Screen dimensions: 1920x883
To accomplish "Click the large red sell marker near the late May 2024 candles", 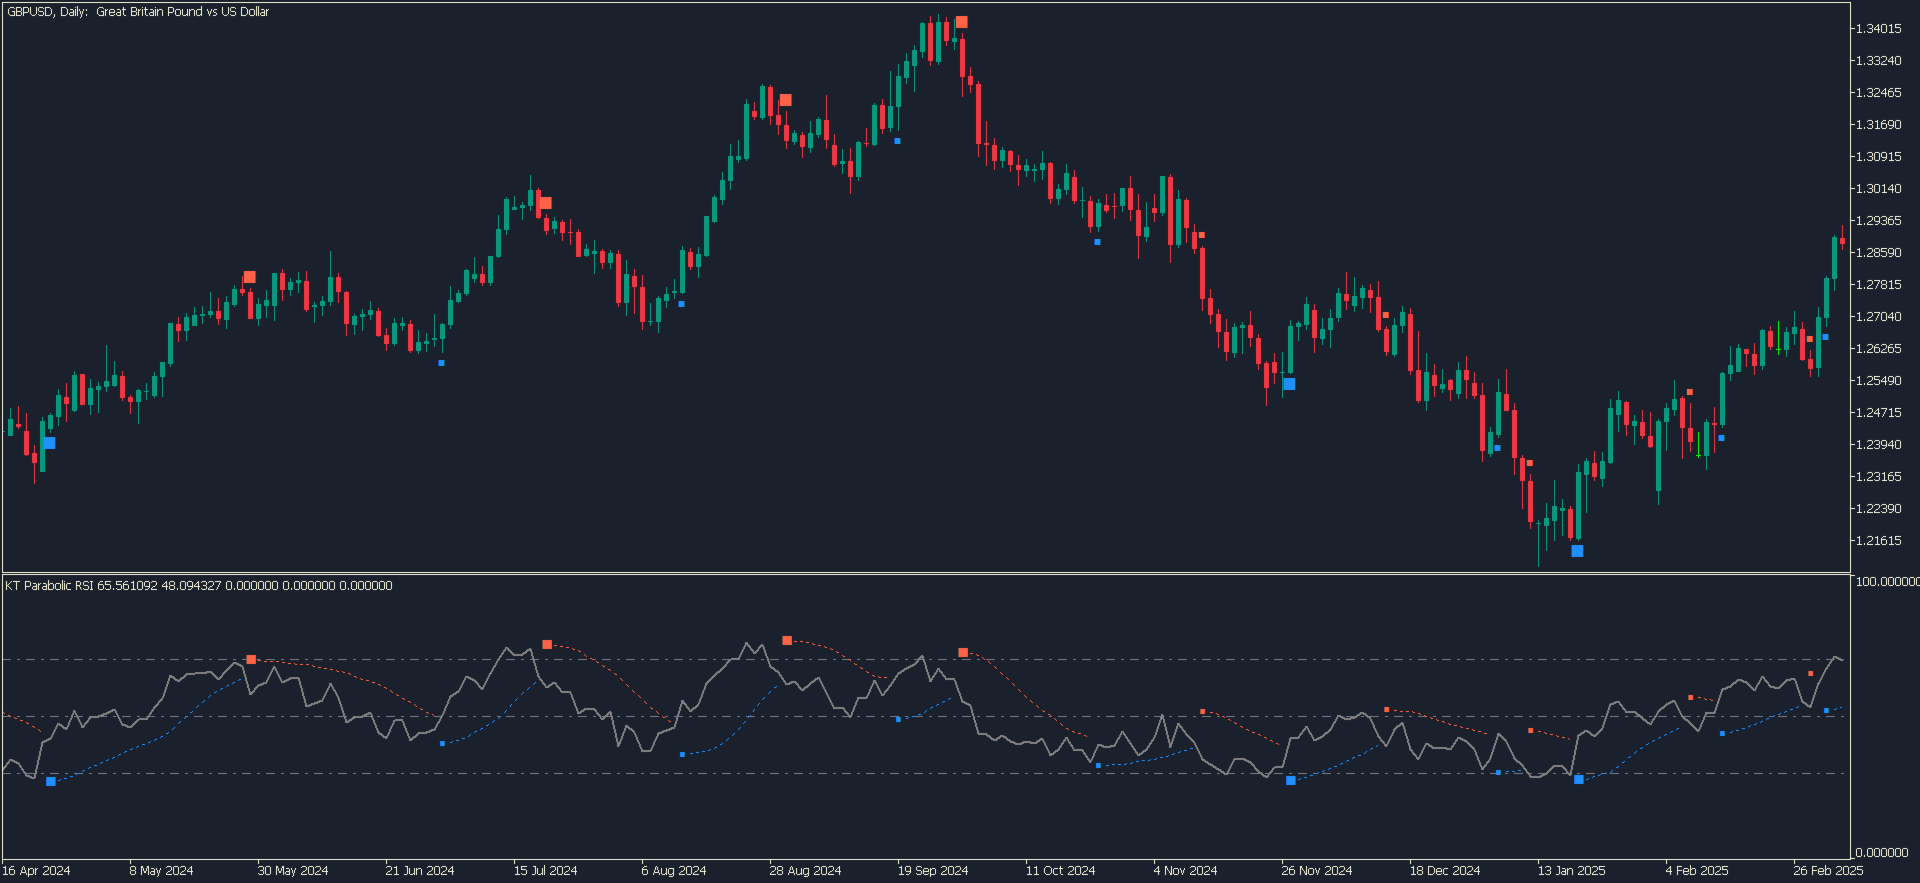I will pos(250,277).
